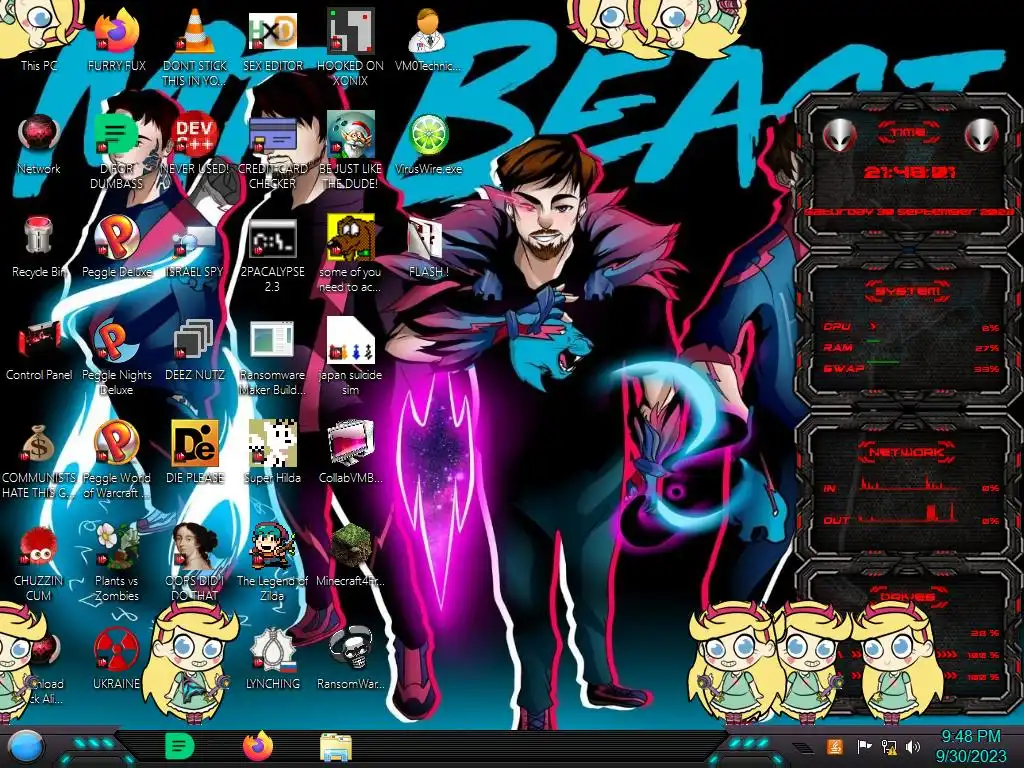Click the right alien head on TIME widget

coord(982,135)
